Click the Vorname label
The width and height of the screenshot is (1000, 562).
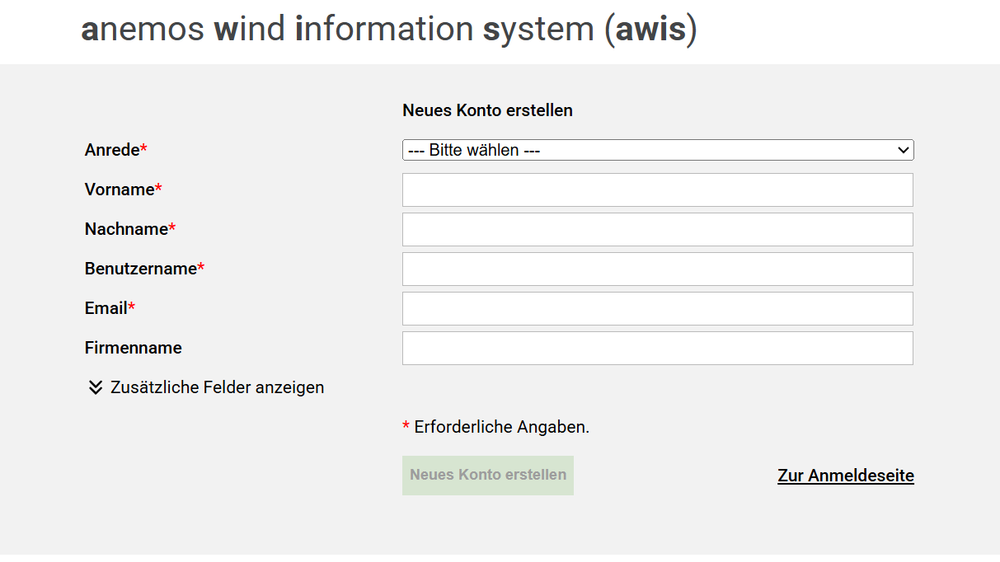click(124, 189)
